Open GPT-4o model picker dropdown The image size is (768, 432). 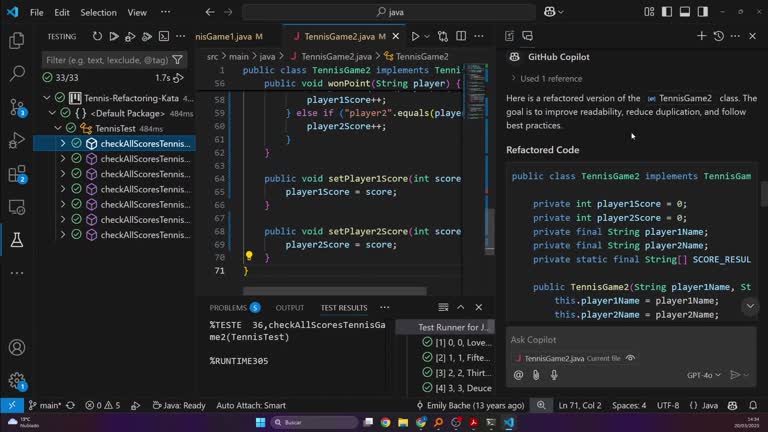point(704,375)
